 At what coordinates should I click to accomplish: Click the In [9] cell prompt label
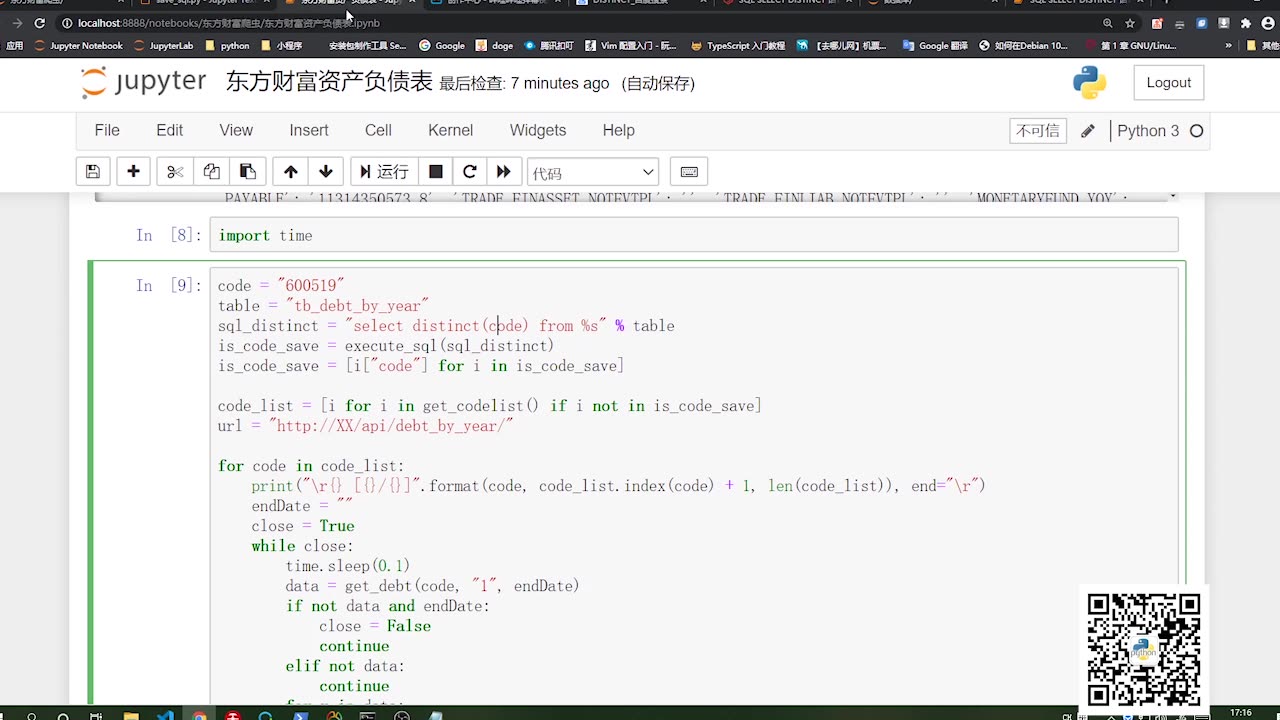168,286
